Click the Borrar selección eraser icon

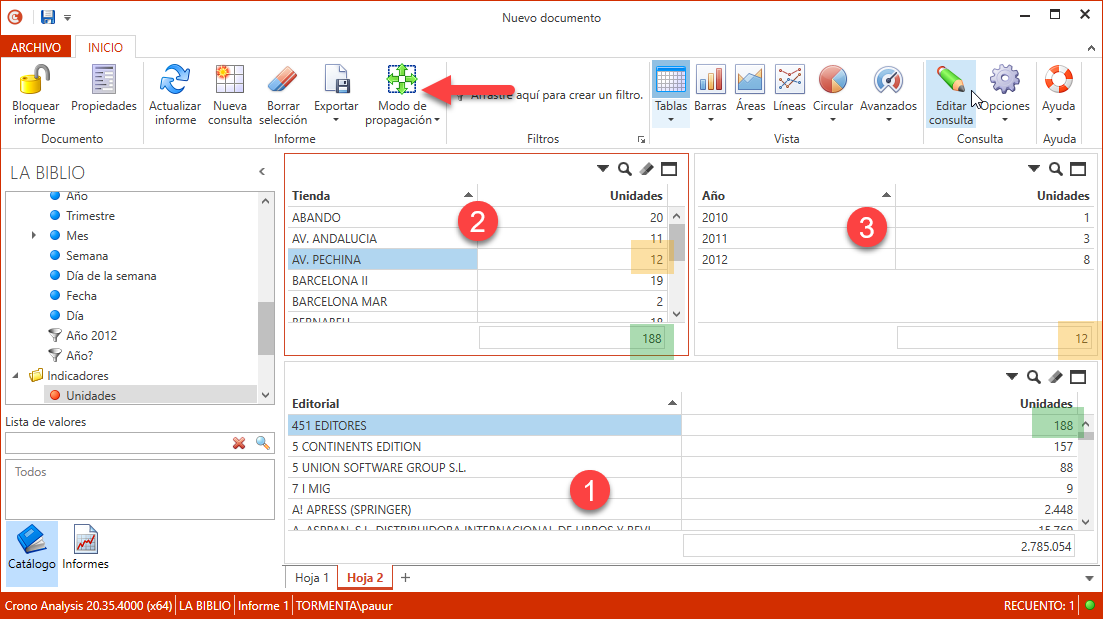pyautogui.click(x=283, y=79)
